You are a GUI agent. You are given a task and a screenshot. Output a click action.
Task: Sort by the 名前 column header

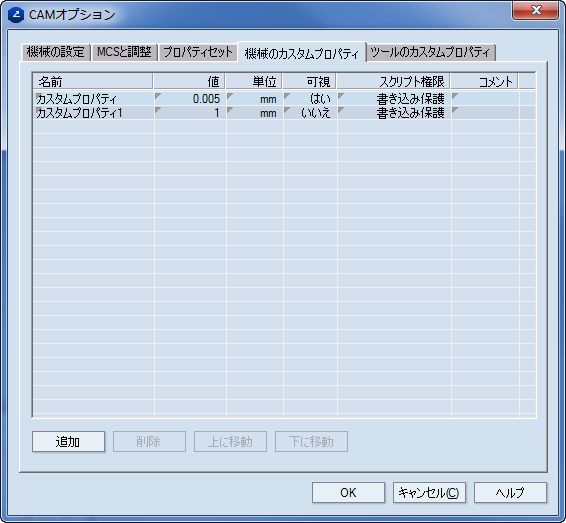pos(93,81)
